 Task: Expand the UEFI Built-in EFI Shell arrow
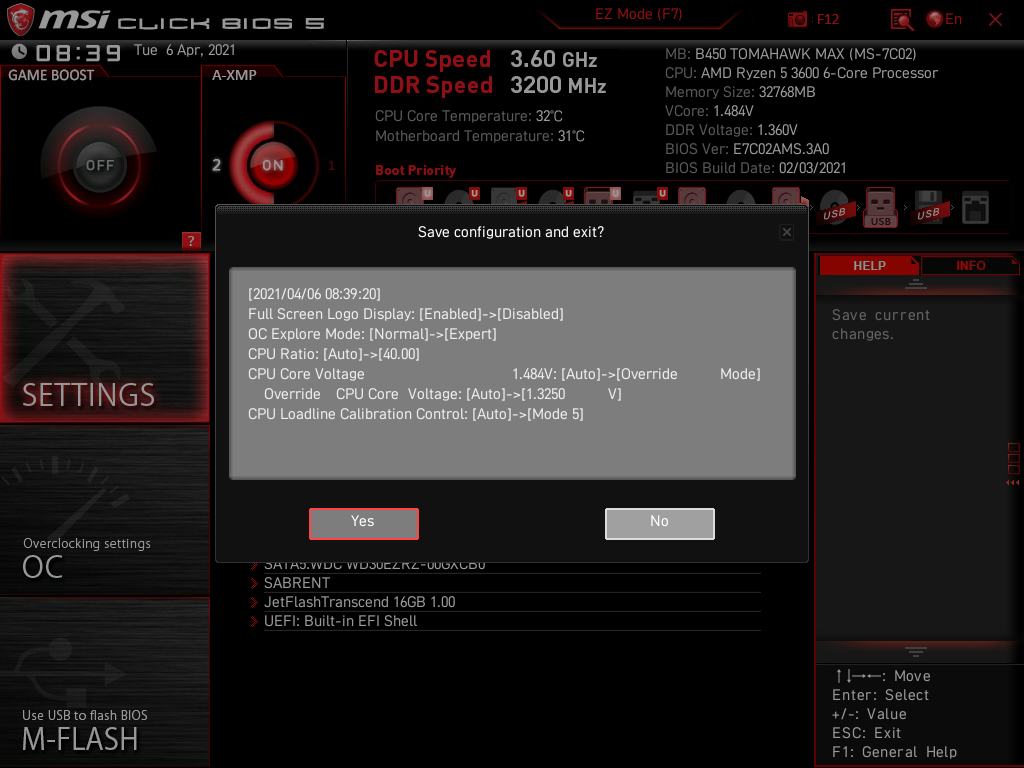point(255,621)
